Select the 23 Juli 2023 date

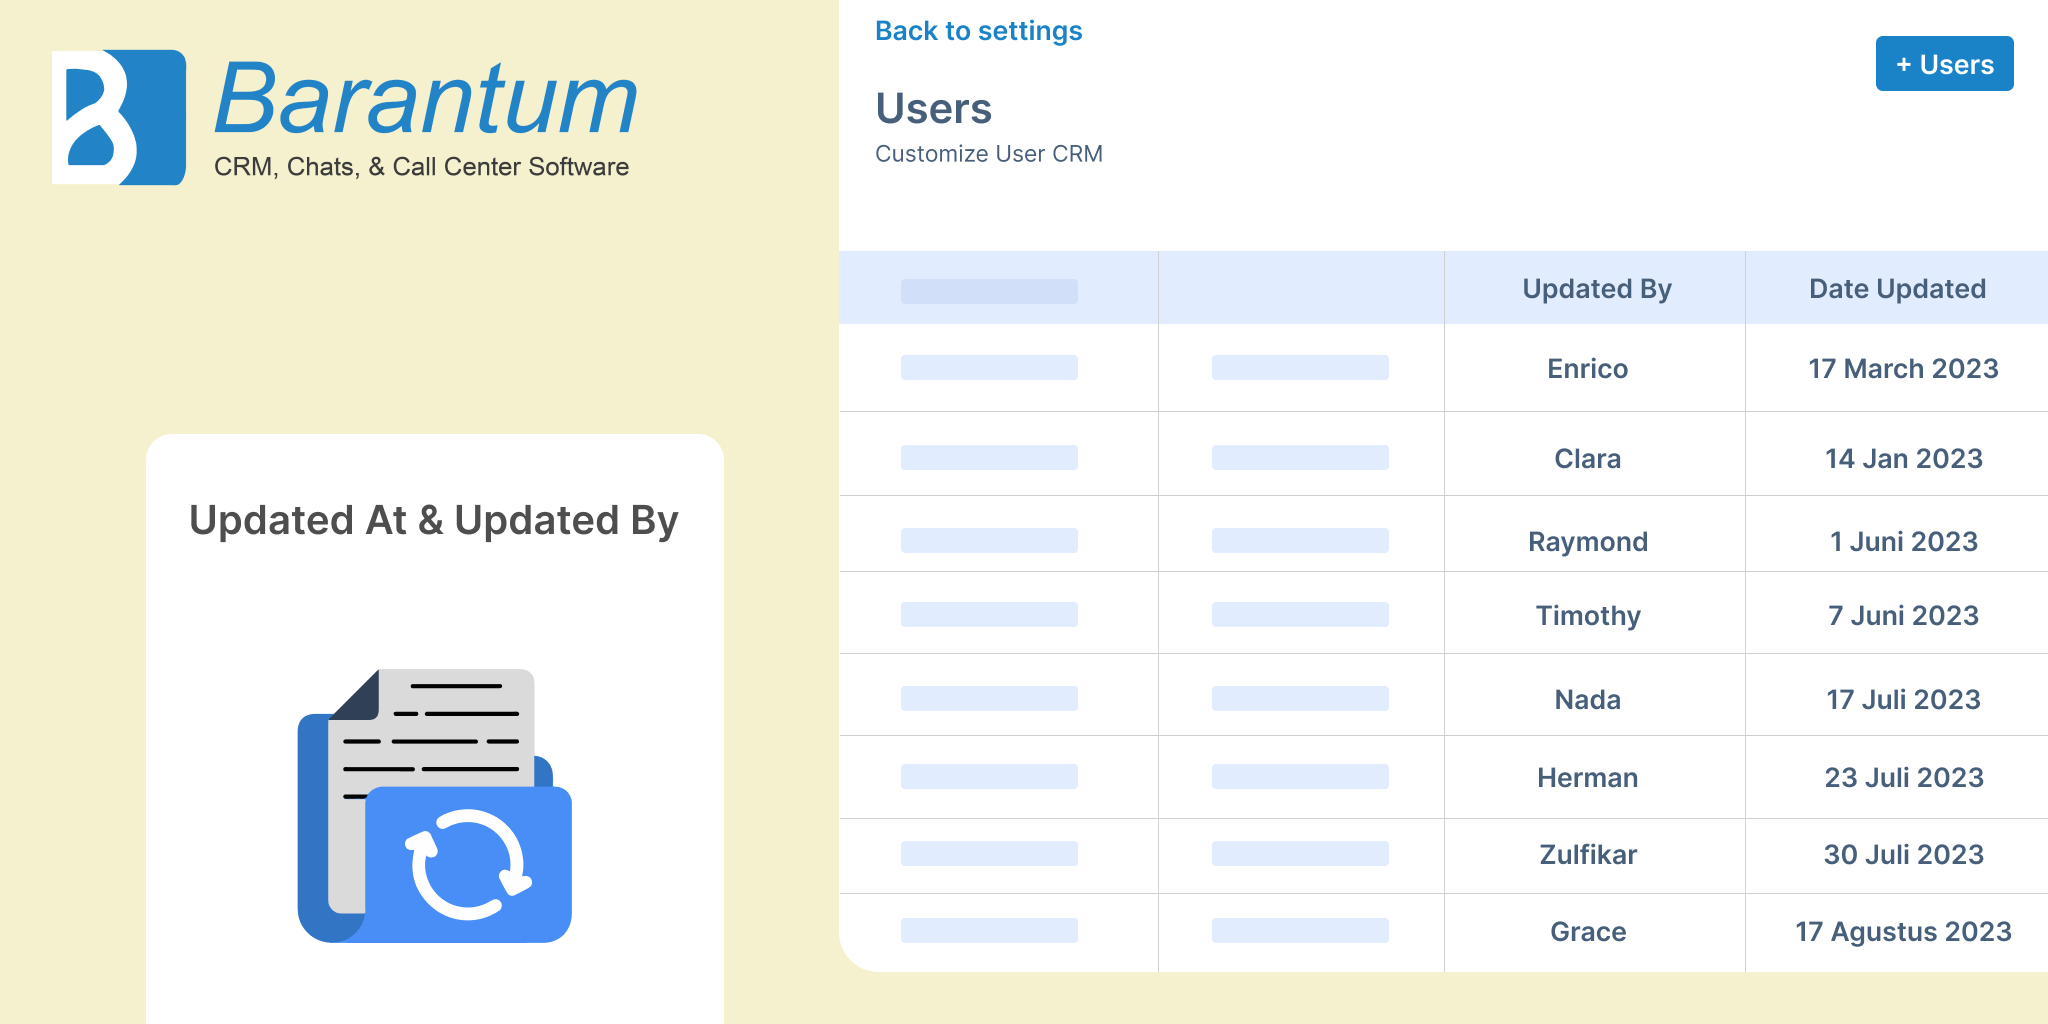click(1903, 778)
